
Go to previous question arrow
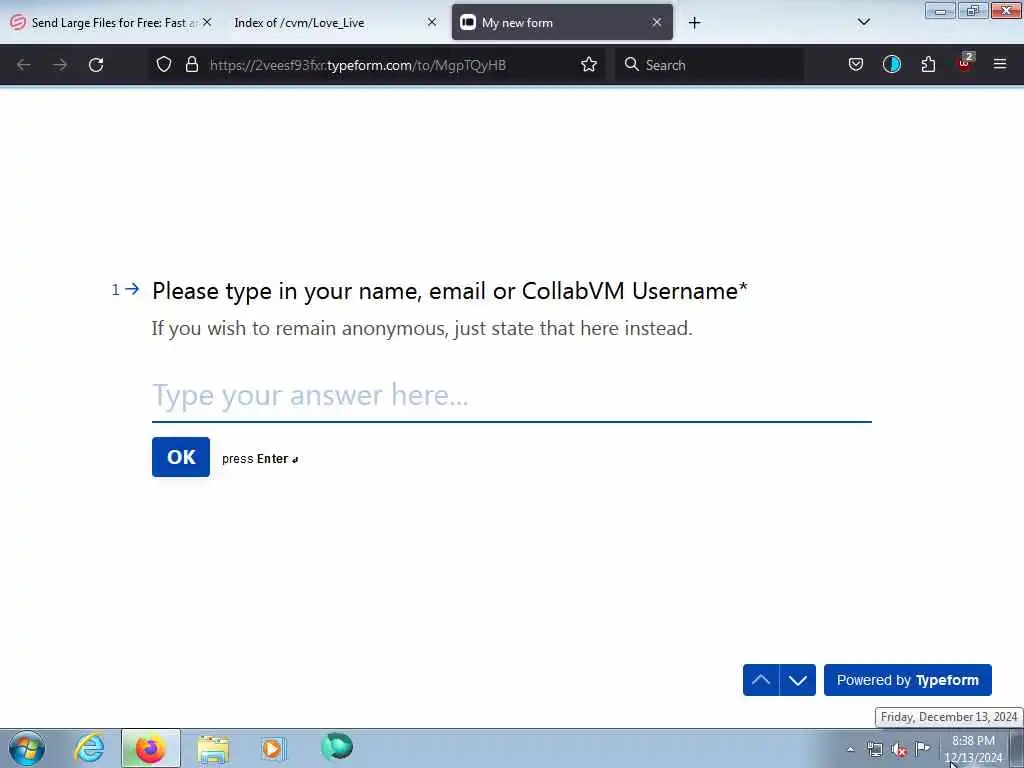pyautogui.click(x=761, y=680)
